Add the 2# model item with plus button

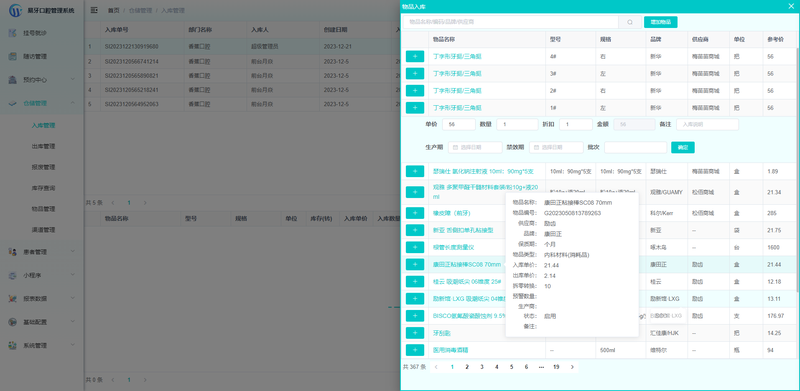(415, 90)
